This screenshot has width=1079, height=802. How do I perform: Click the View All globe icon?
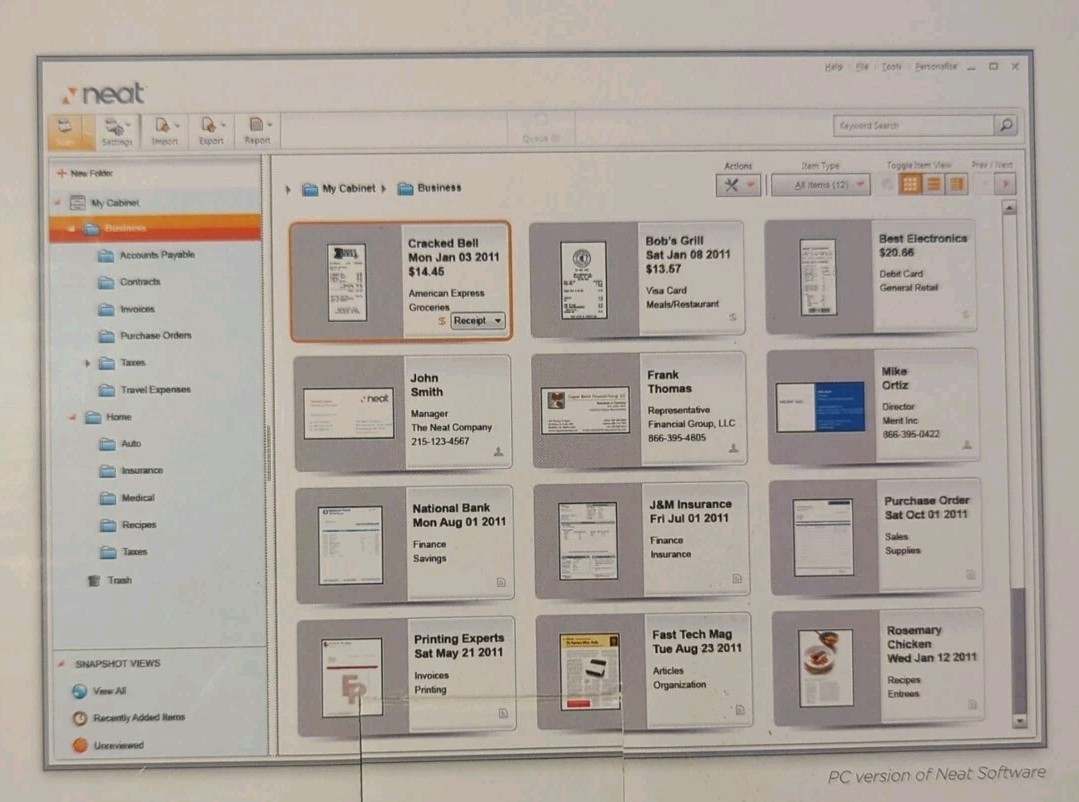[80, 690]
